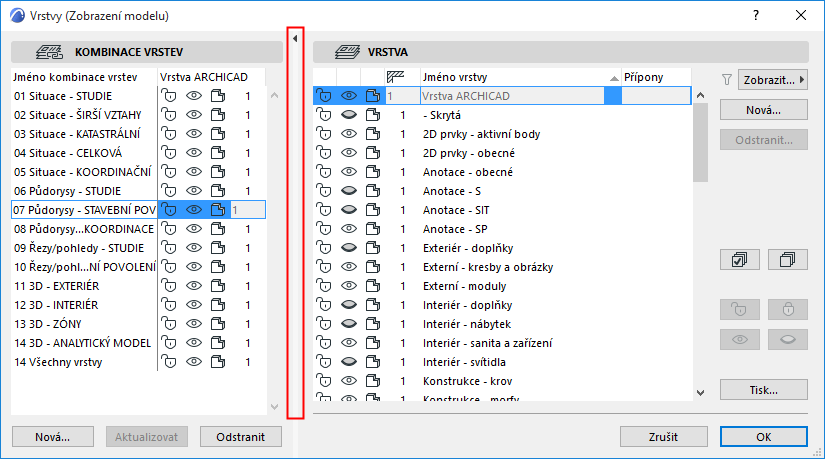Sort by Jméno vrstvy column arrow
Image resolution: width=825 pixels, height=459 pixels.
pos(613,78)
